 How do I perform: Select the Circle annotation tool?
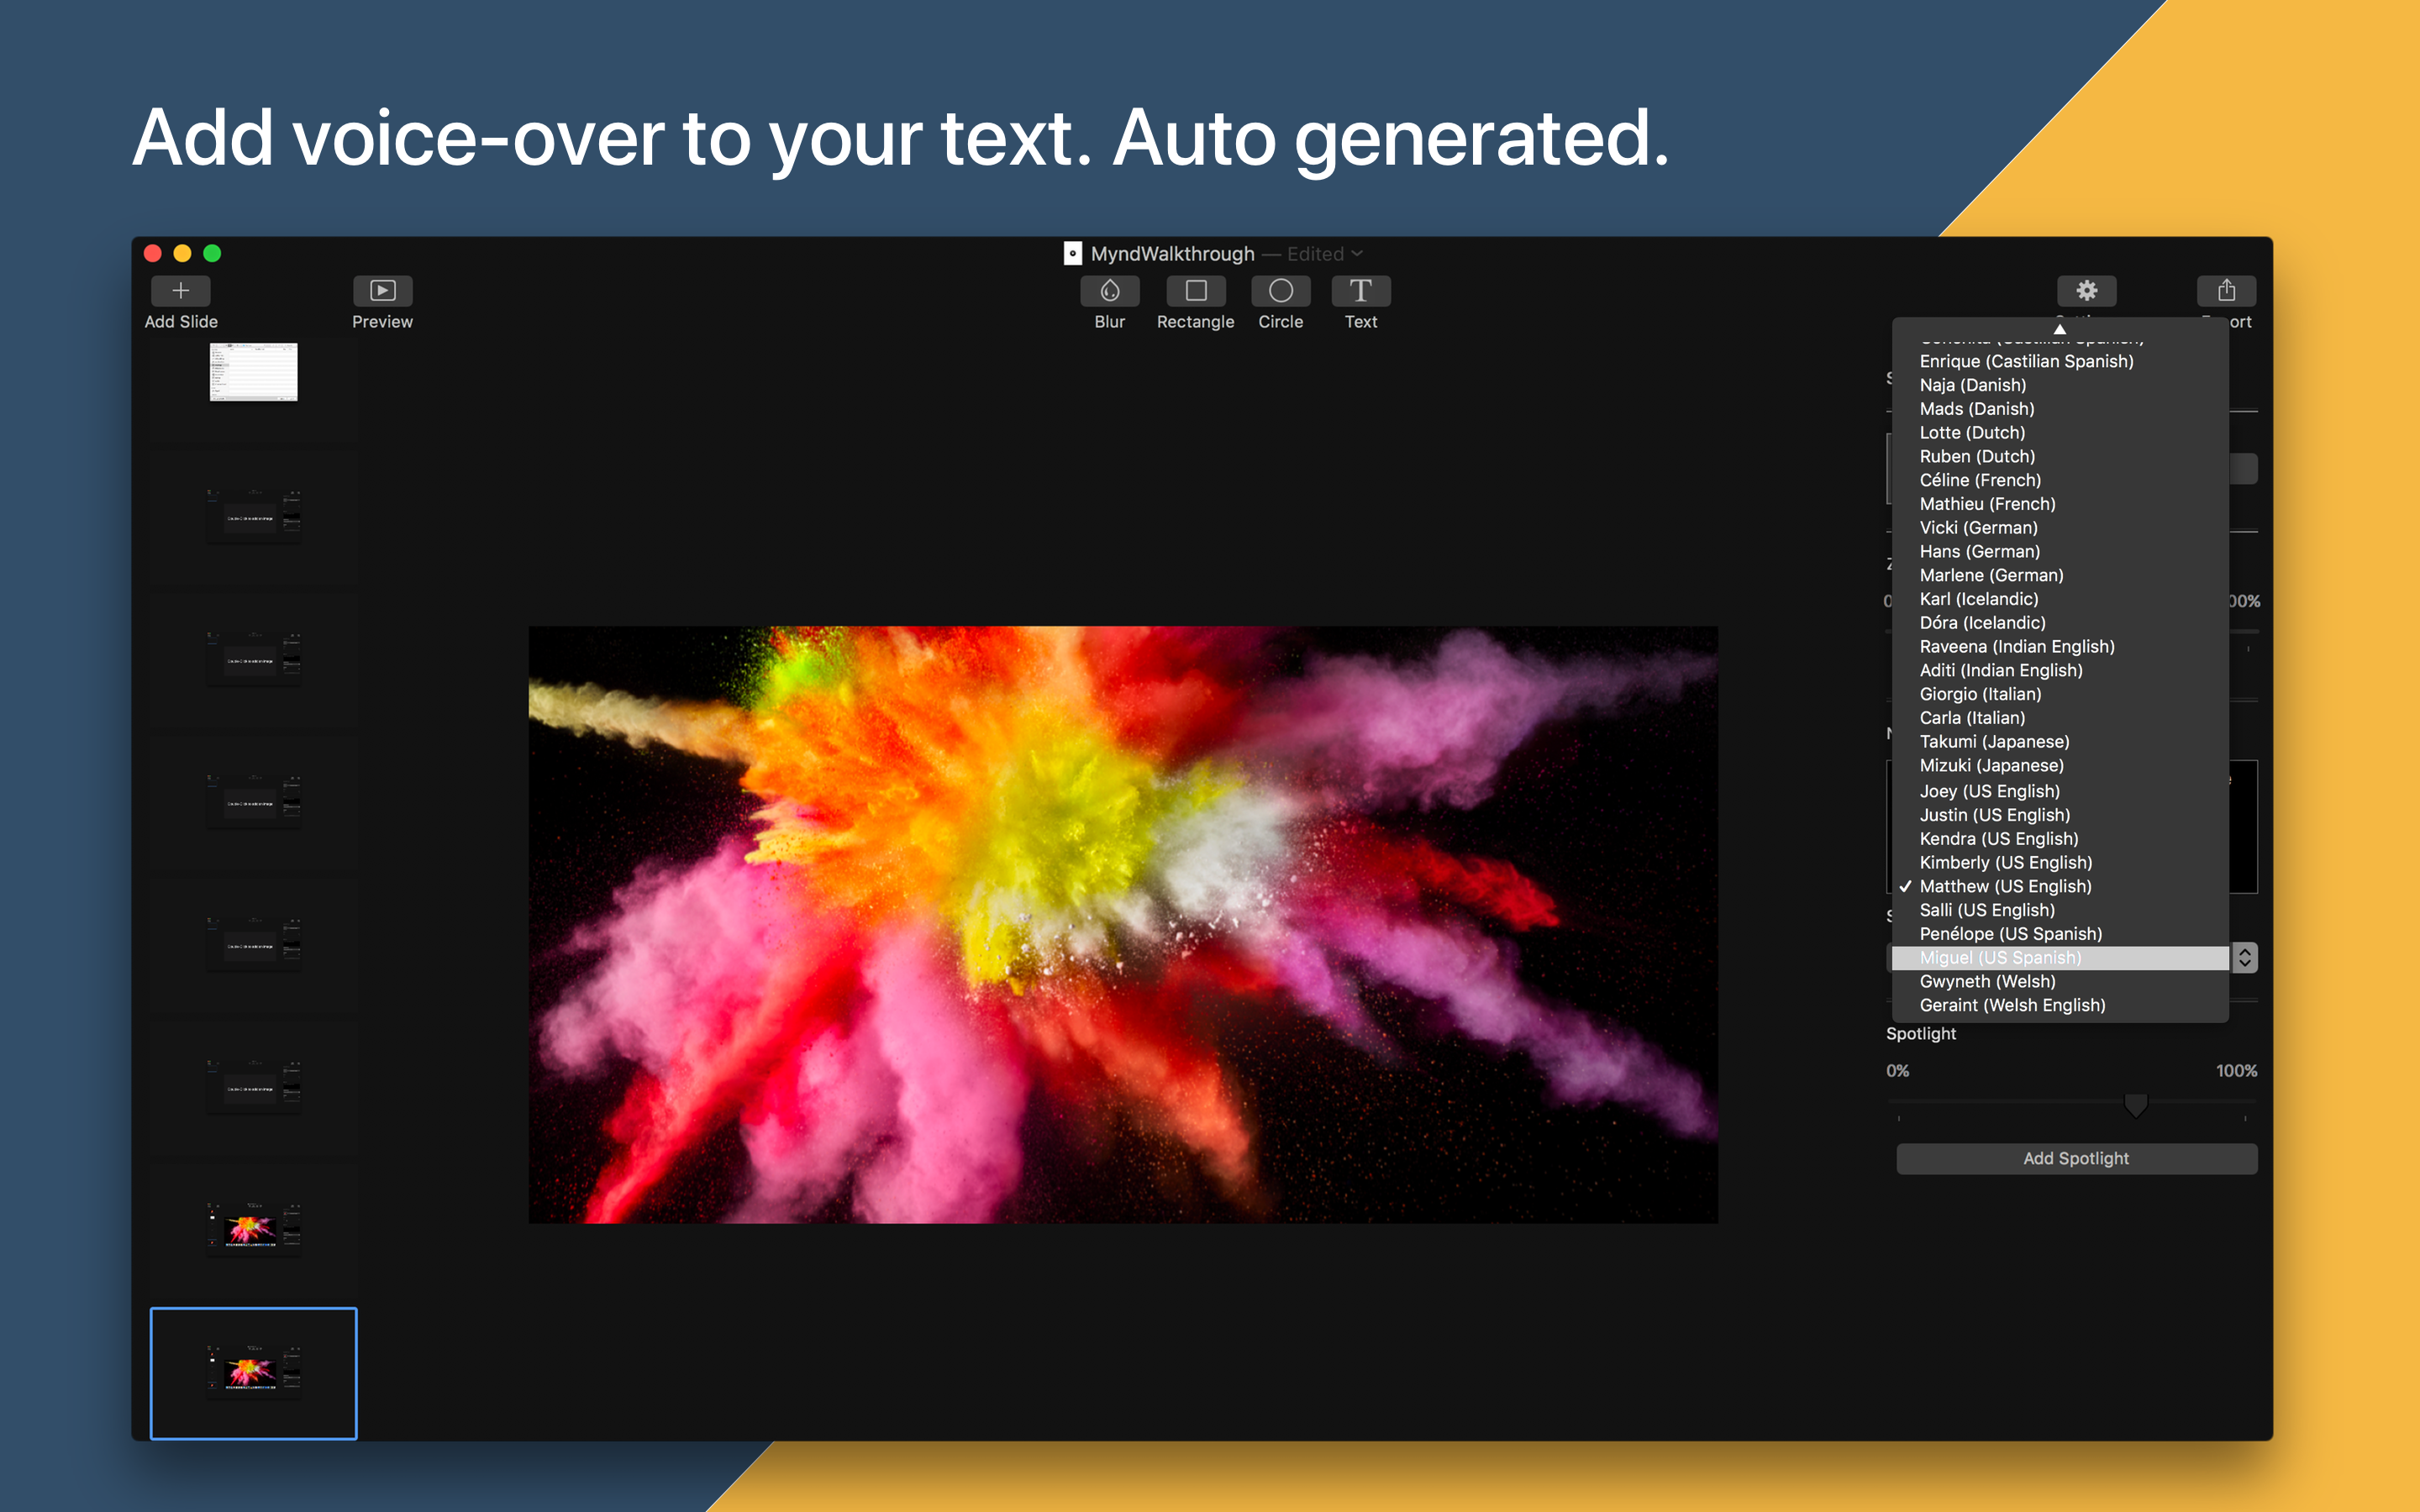[1281, 291]
